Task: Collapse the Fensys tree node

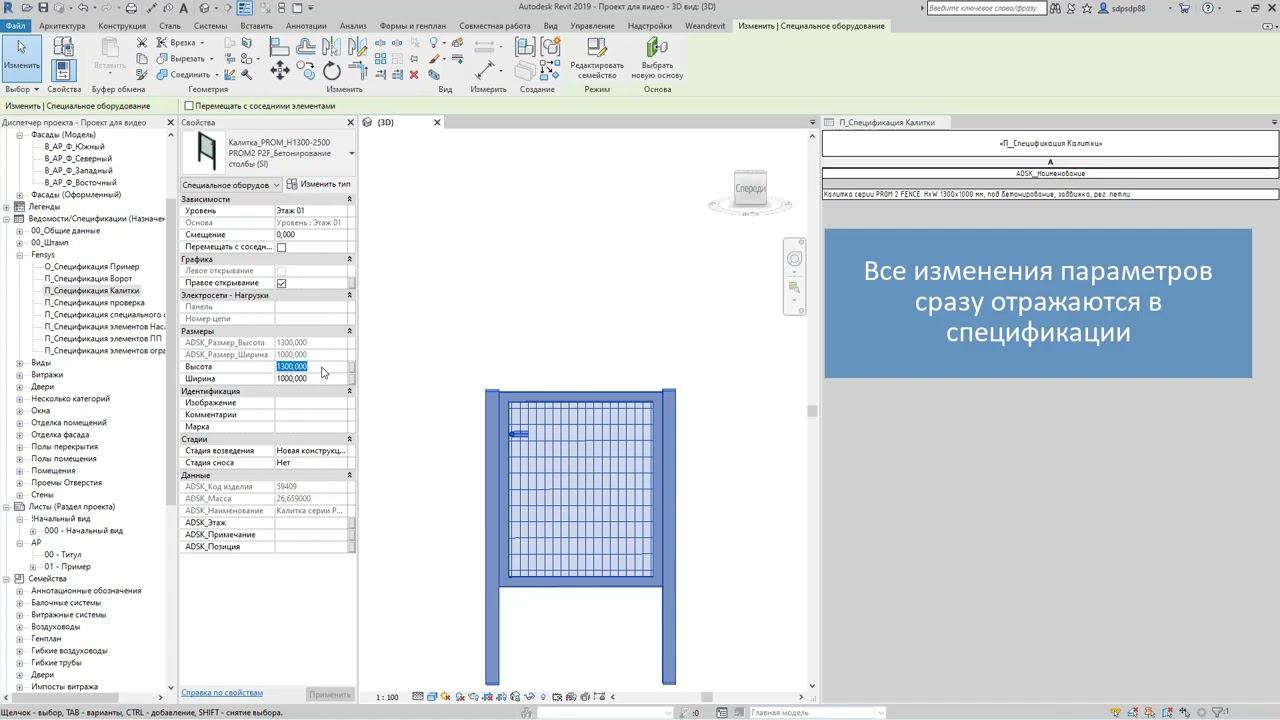Action: coord(20,255)
